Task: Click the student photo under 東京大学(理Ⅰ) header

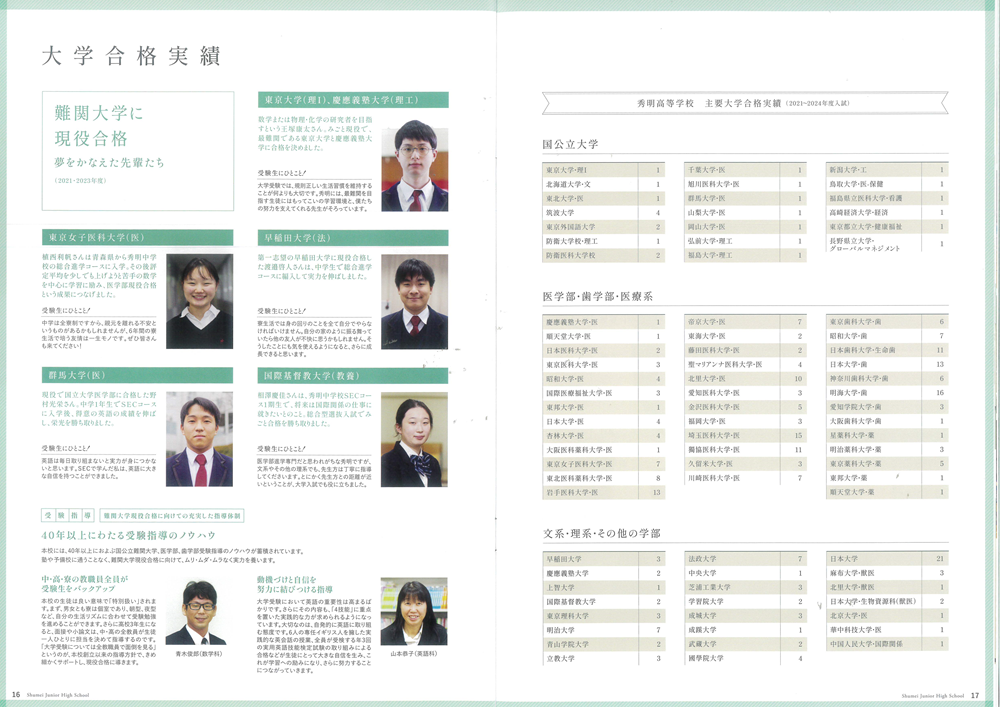Action: 415,166
